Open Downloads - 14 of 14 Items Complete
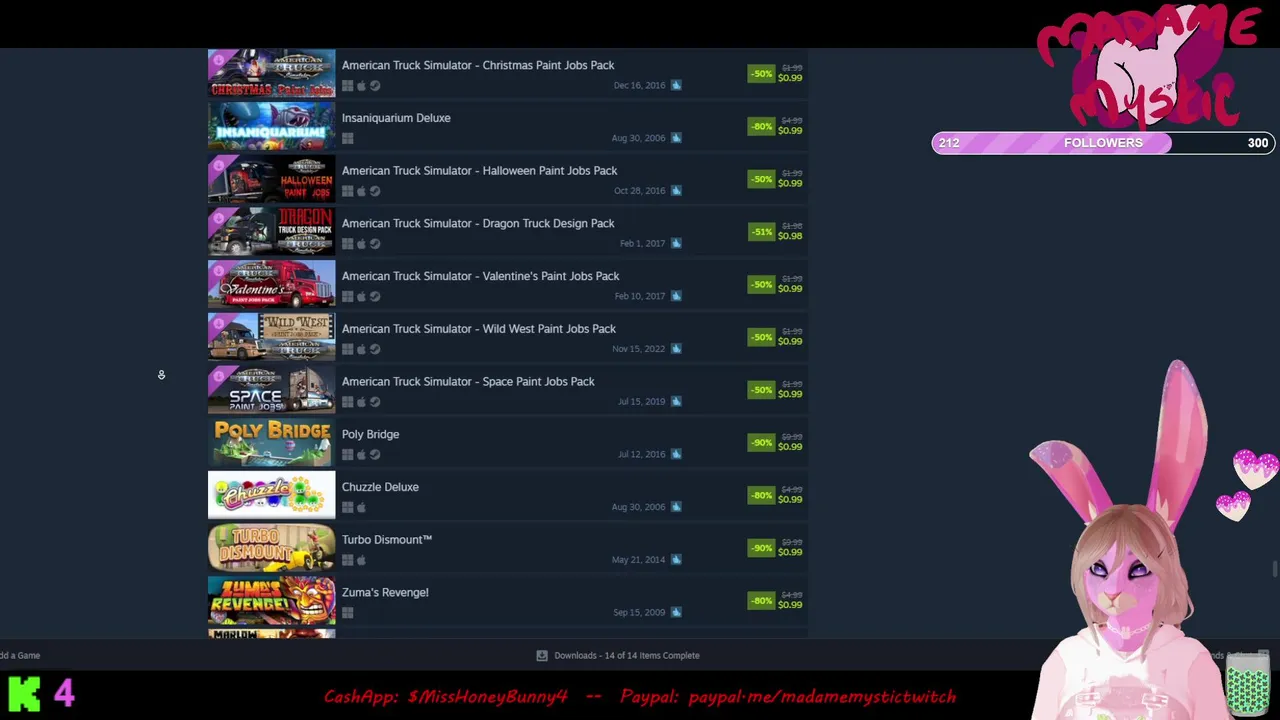This screenshot has width=1280, height=720. tap(627, 656)
